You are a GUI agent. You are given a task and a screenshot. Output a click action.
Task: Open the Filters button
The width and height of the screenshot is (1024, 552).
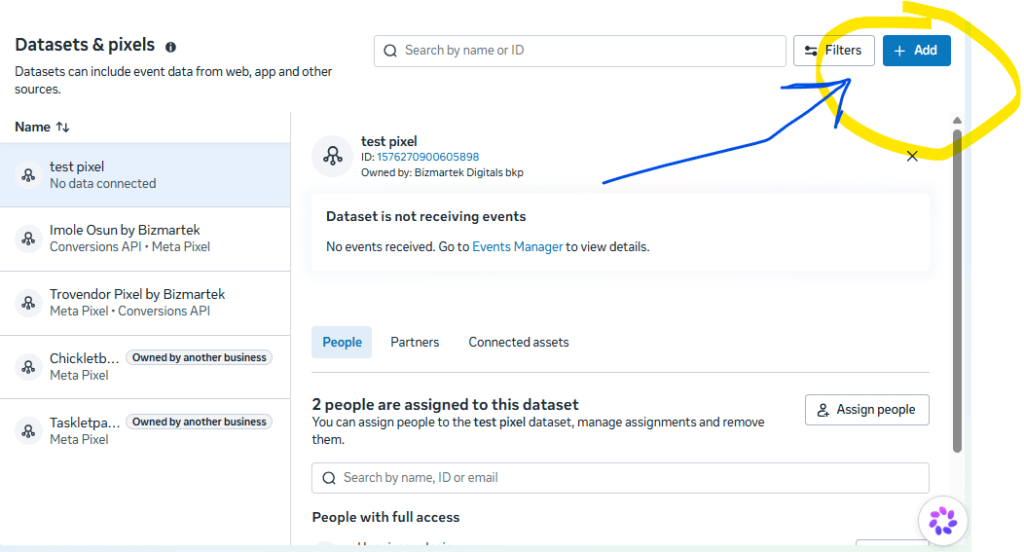833,50
